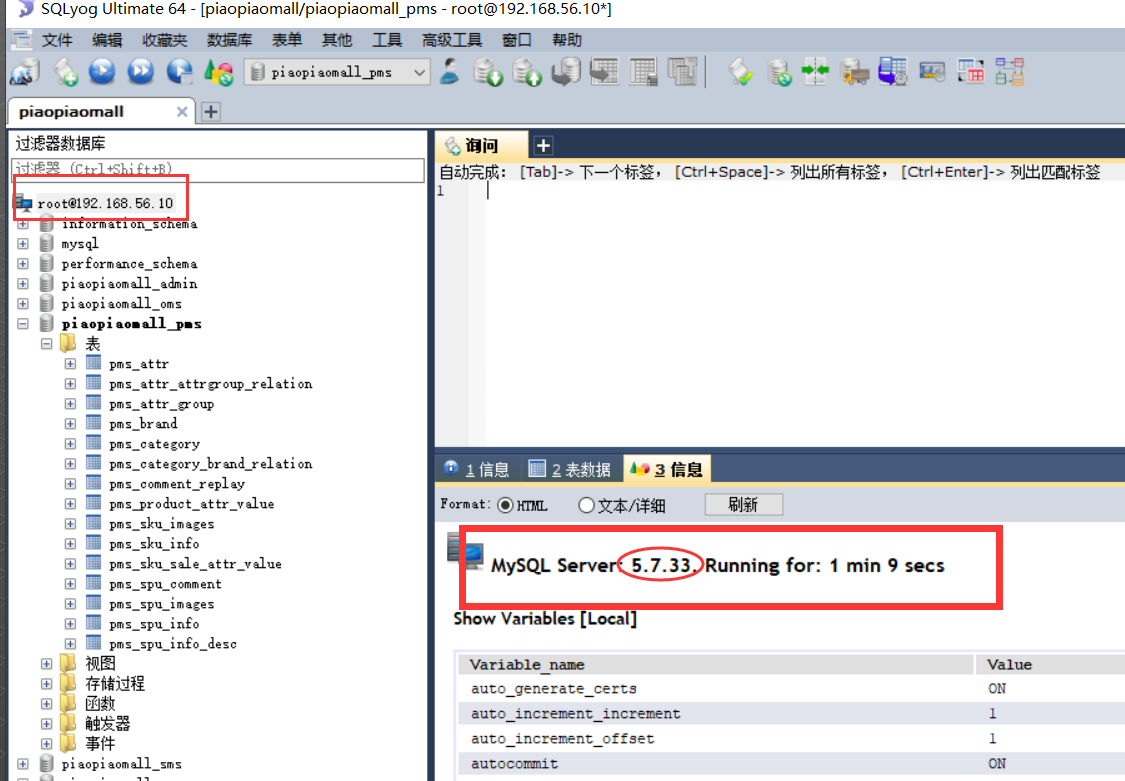Click the database cylinder icon beside mysql
Screen dimensions: 1125x781
[47, 243]
